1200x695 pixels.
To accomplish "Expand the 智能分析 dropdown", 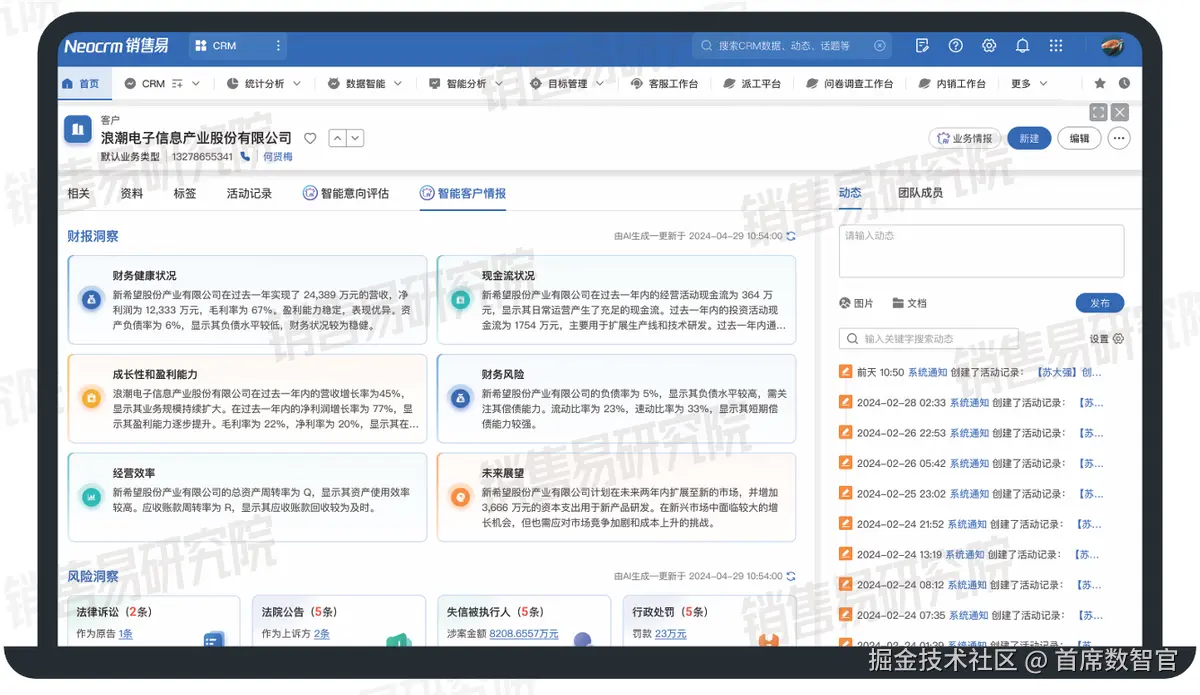I will [499, 84].
